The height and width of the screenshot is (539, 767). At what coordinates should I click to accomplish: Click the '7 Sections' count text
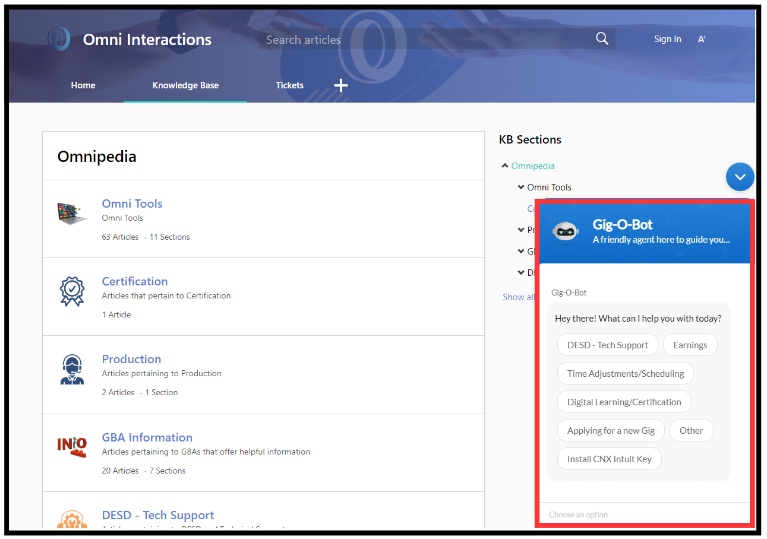[168, 471]
